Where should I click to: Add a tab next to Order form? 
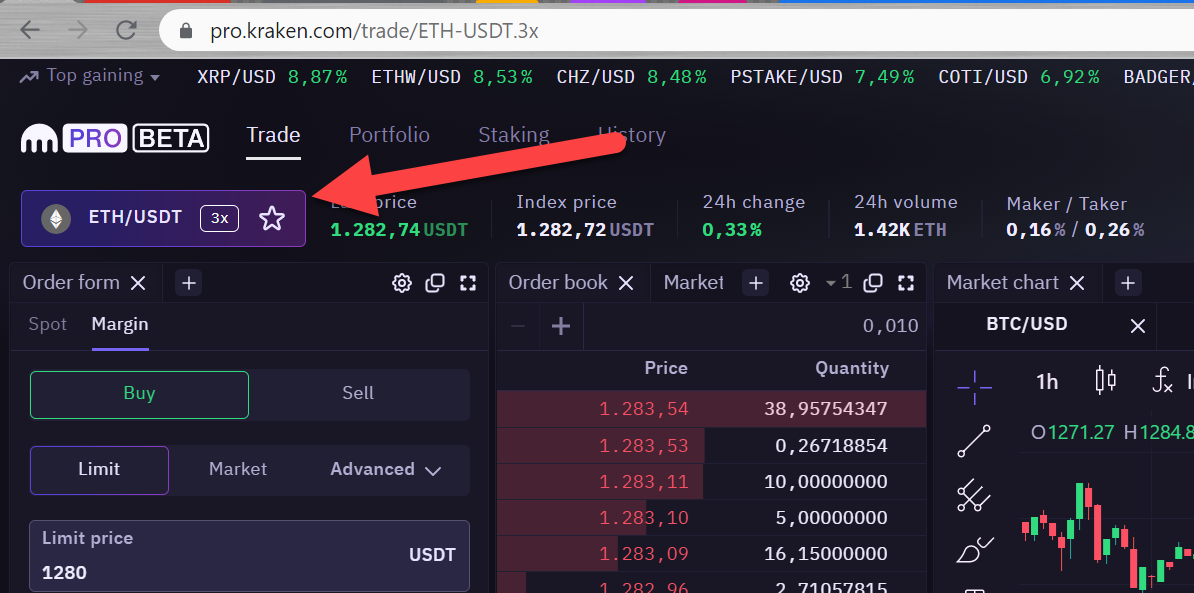point(189,283)
